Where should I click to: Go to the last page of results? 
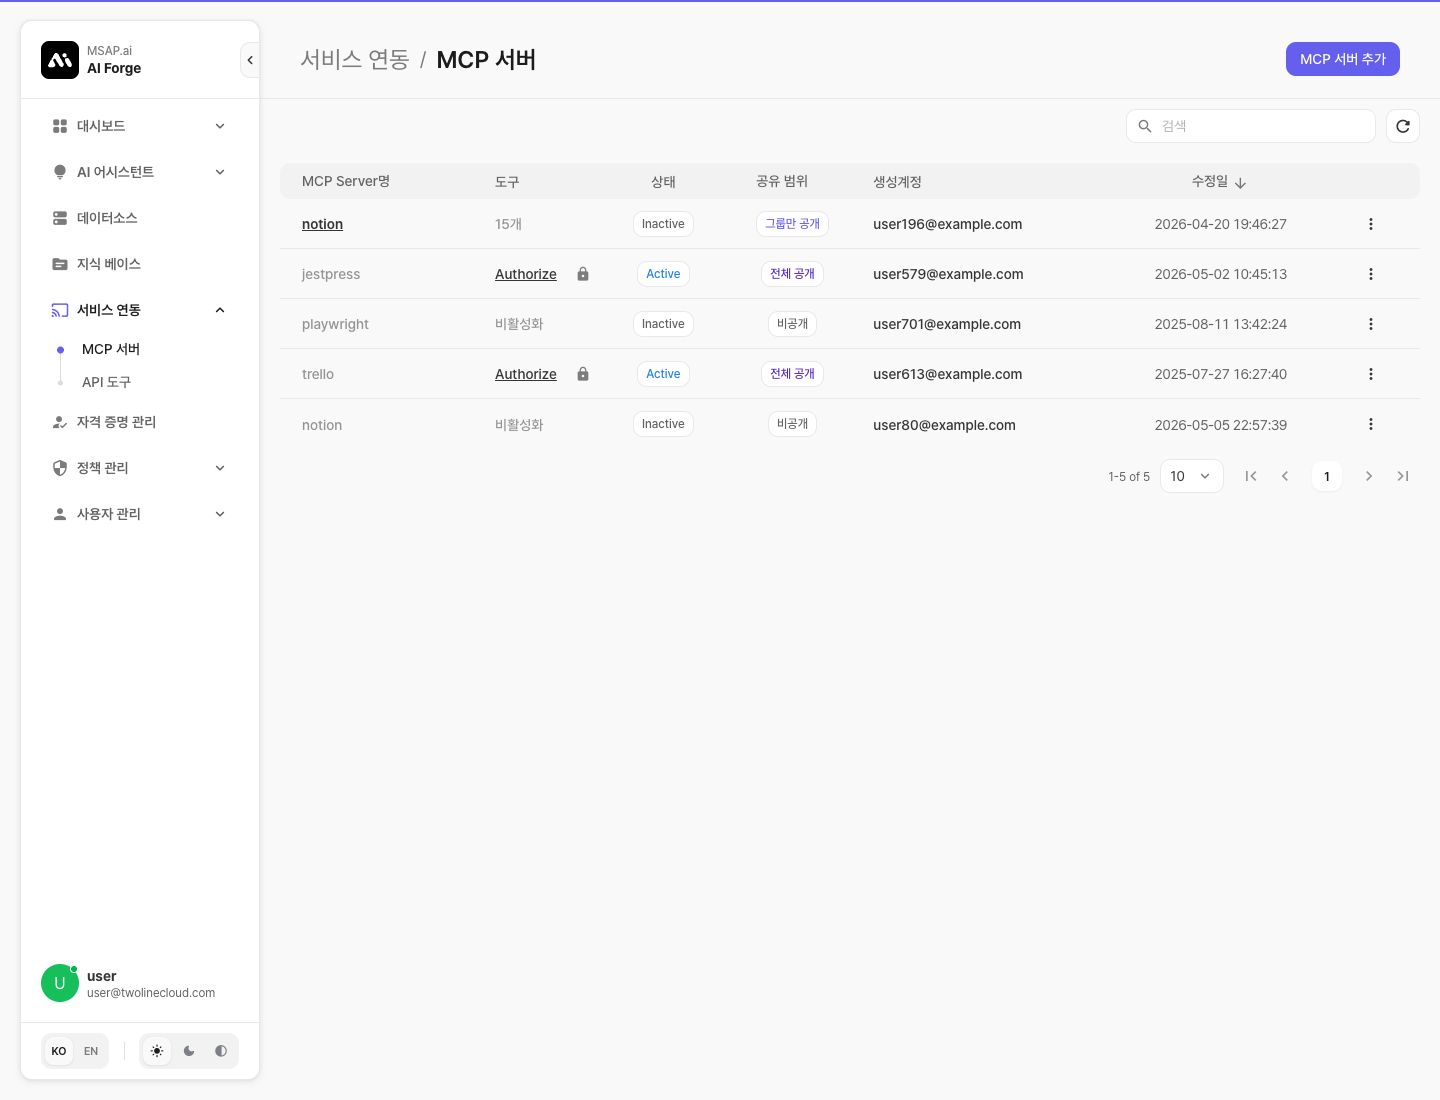[1403, 476]
